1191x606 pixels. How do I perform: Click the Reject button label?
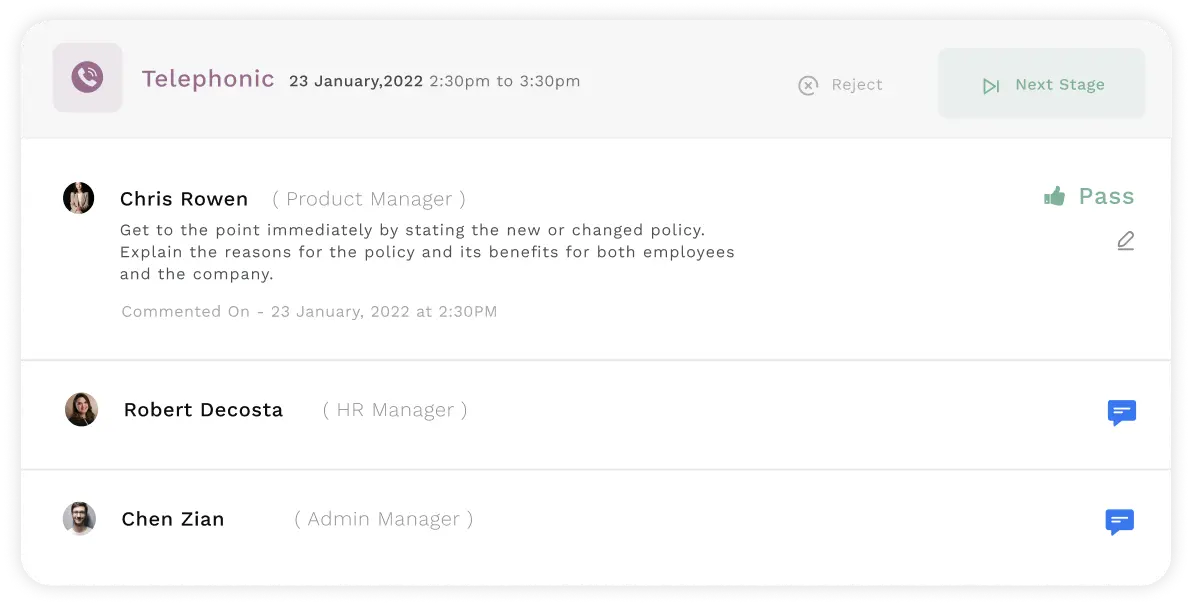coord(857,85)
